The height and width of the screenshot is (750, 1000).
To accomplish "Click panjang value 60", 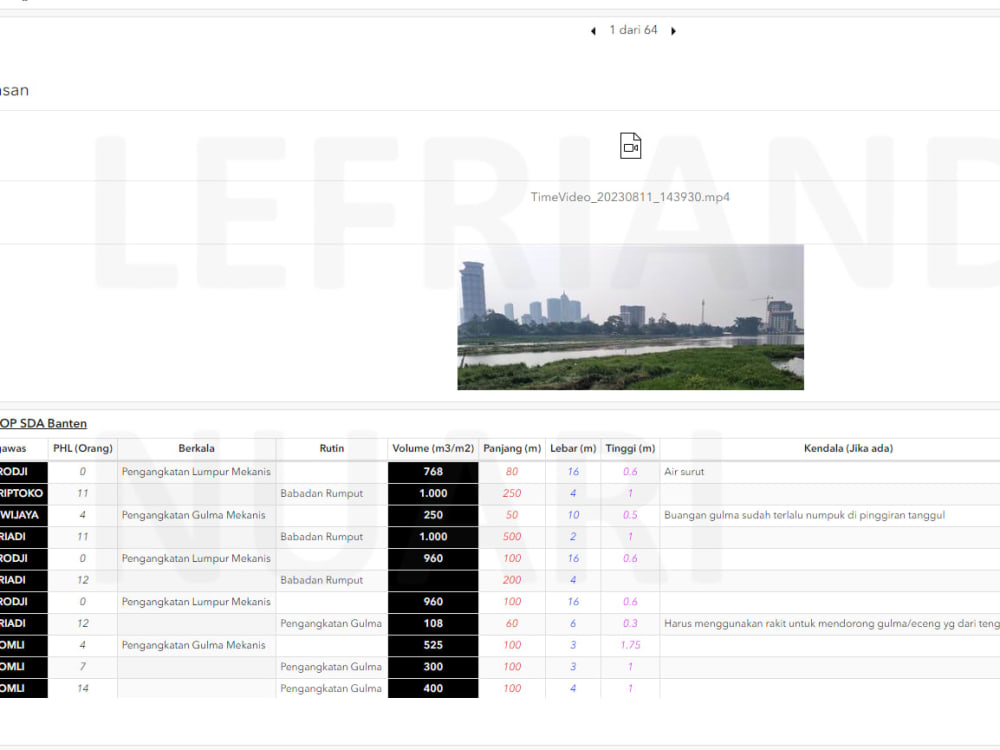I will (x=512, y=624).
